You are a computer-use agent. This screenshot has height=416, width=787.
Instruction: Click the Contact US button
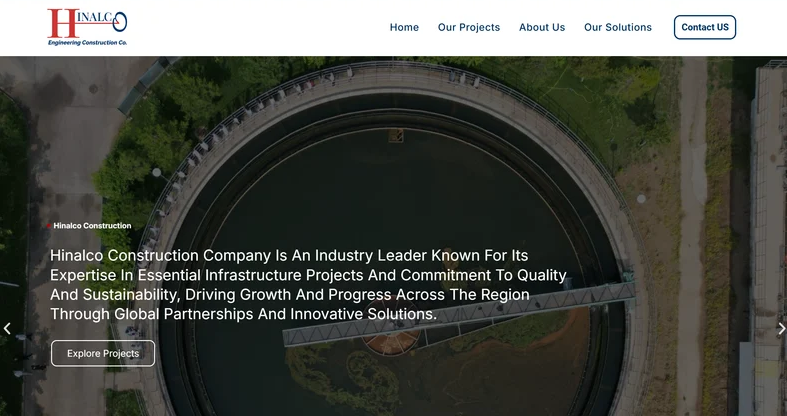click(705, 27)
